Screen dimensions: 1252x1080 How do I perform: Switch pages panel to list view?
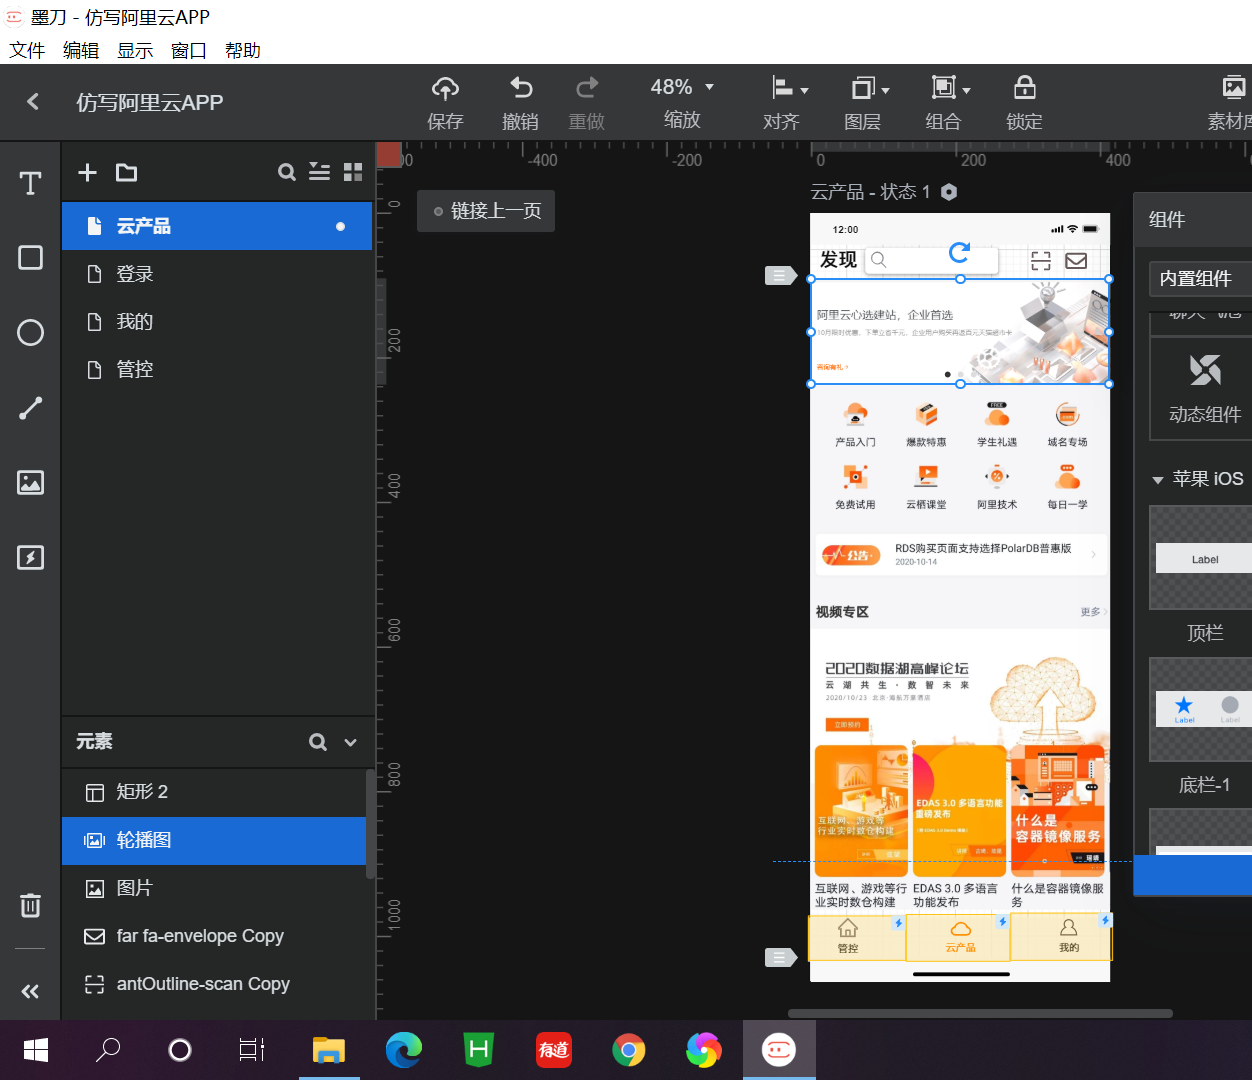319,172
